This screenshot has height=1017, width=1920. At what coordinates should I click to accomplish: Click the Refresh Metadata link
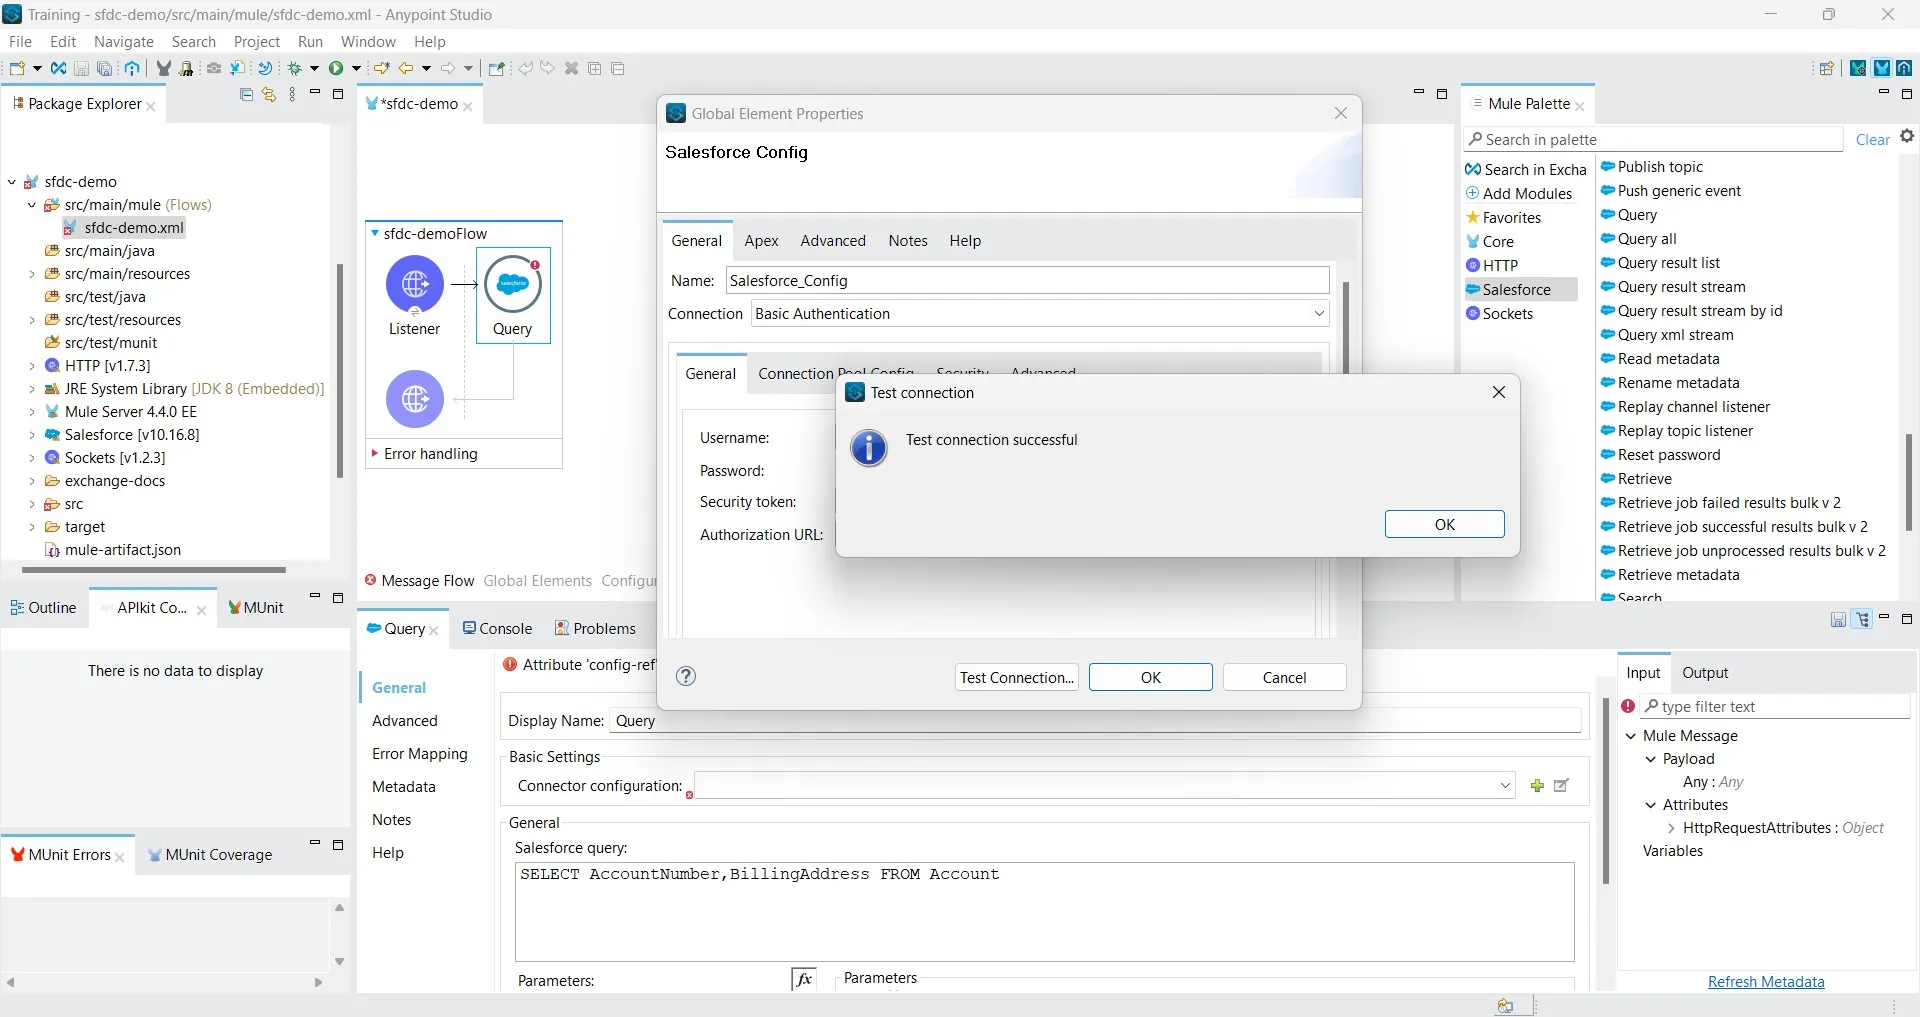pyautogui.click(x=1766, y=982)
